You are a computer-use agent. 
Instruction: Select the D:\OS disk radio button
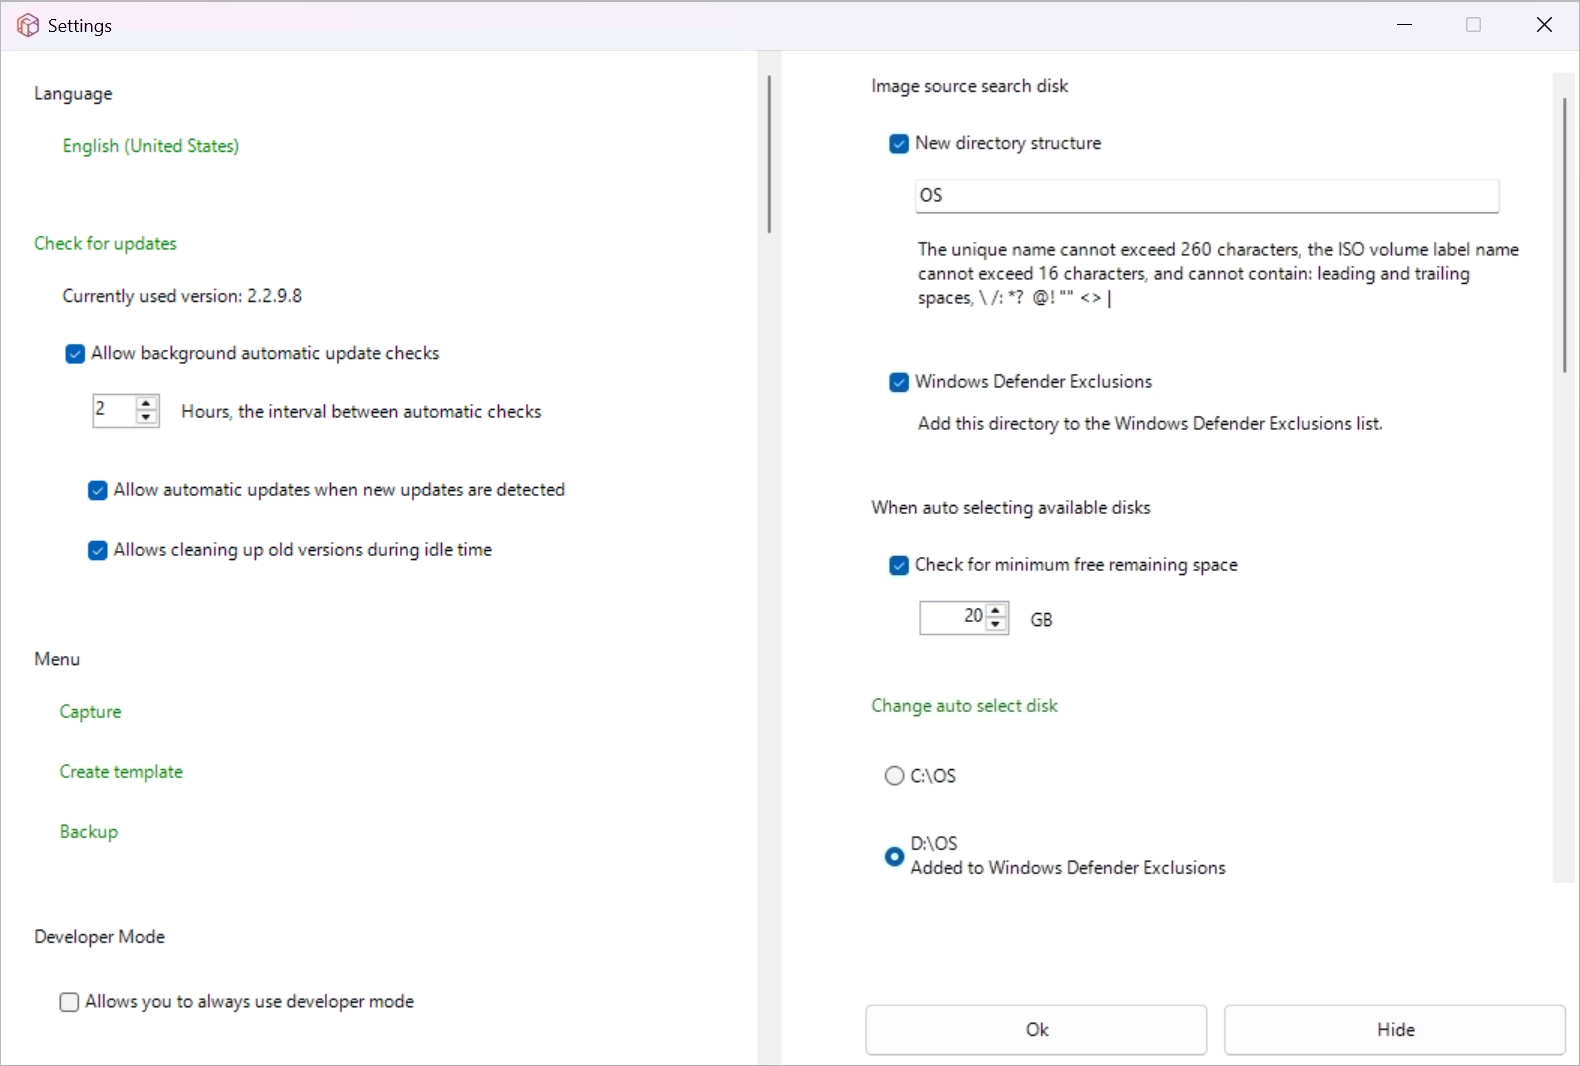coord(894,856)
